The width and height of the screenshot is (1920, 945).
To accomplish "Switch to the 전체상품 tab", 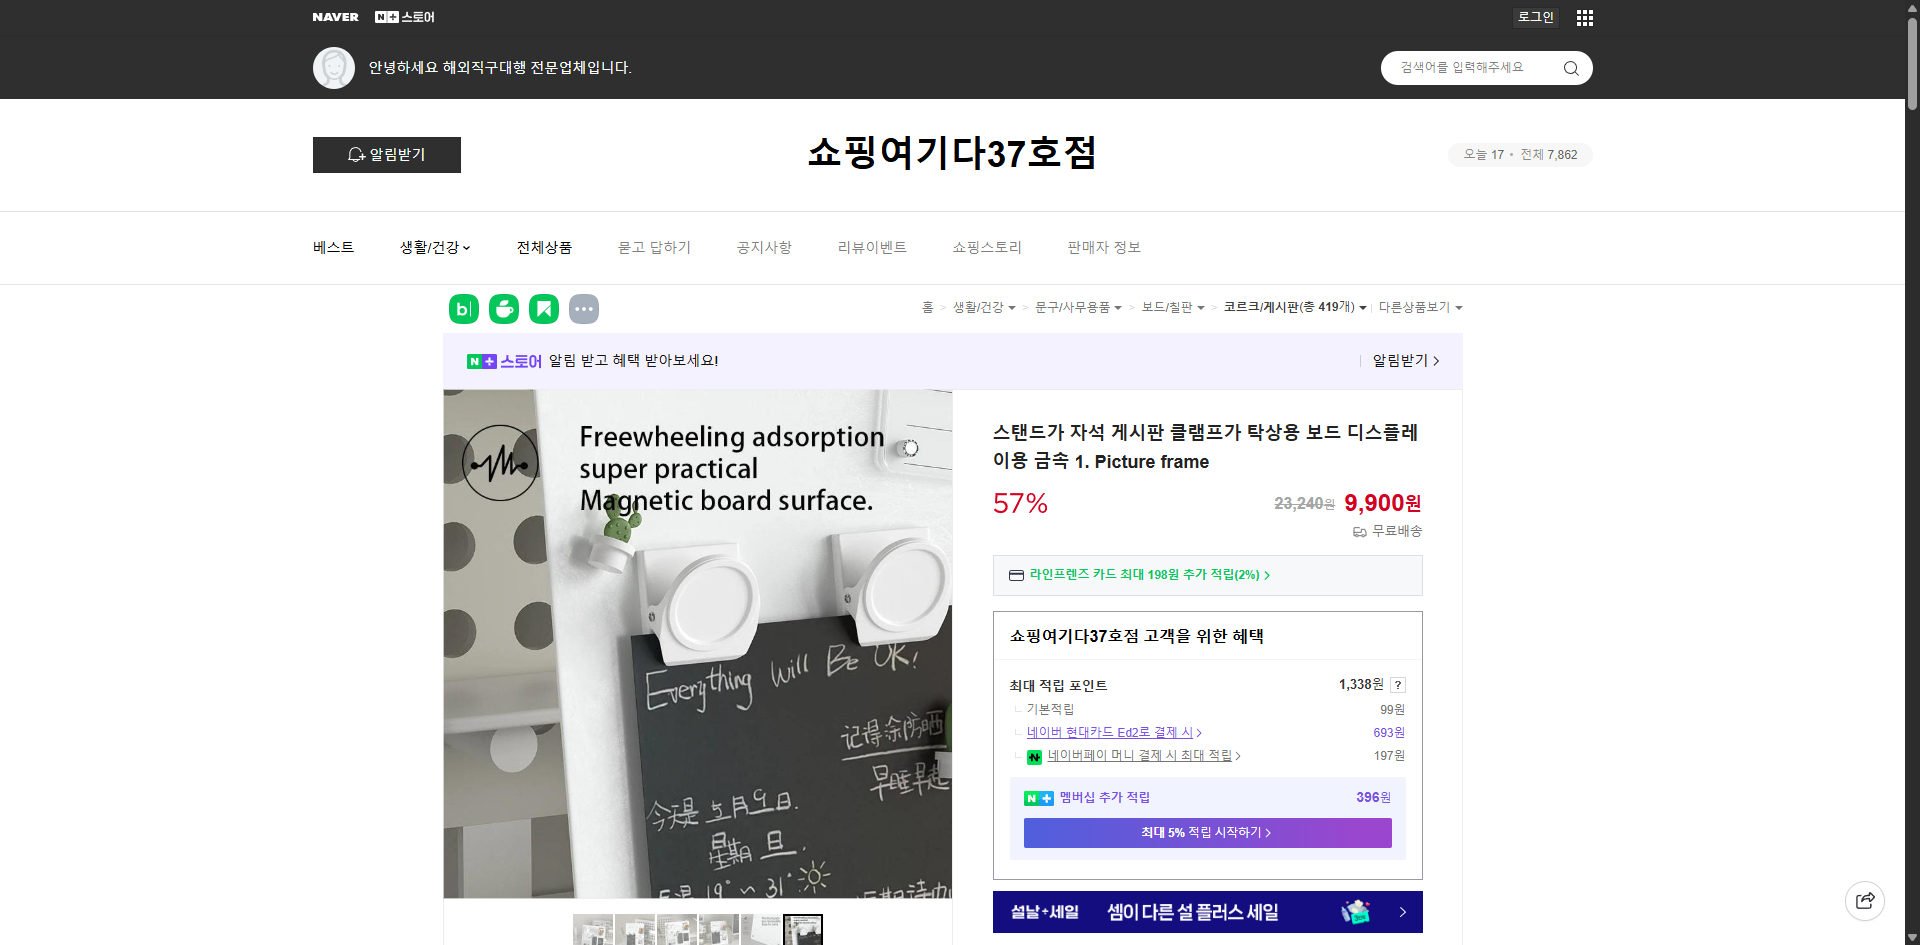I will pyautogui.click(x=544, y=247).
